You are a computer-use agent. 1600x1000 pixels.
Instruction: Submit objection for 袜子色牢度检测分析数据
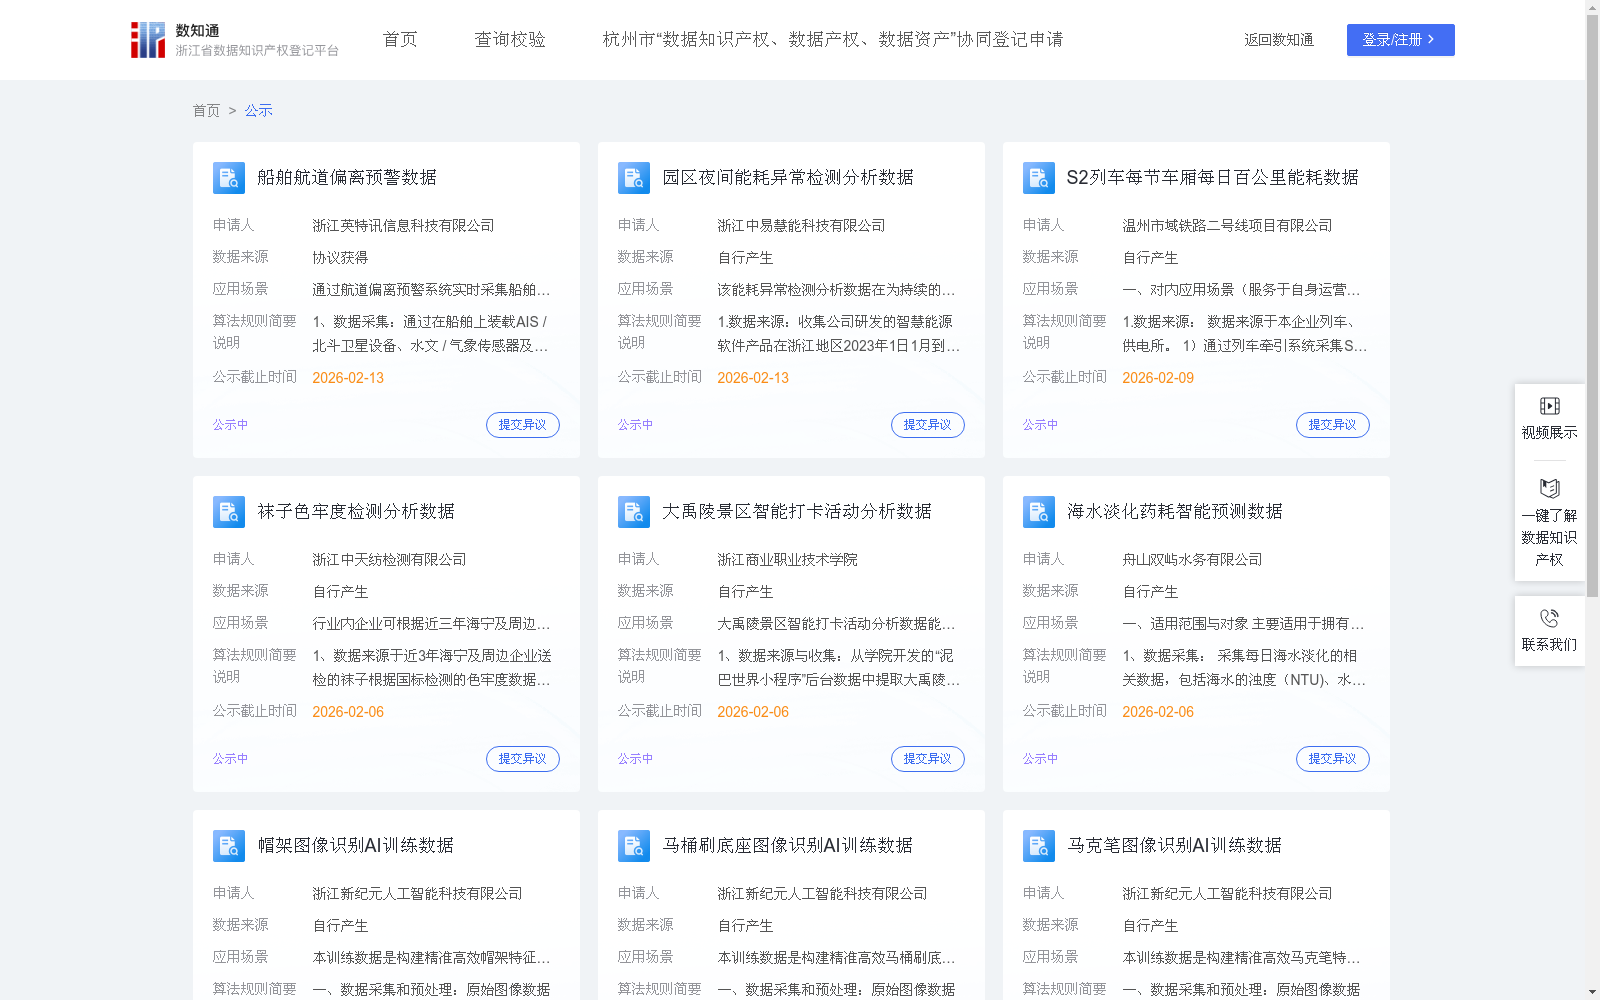point(523,759)
